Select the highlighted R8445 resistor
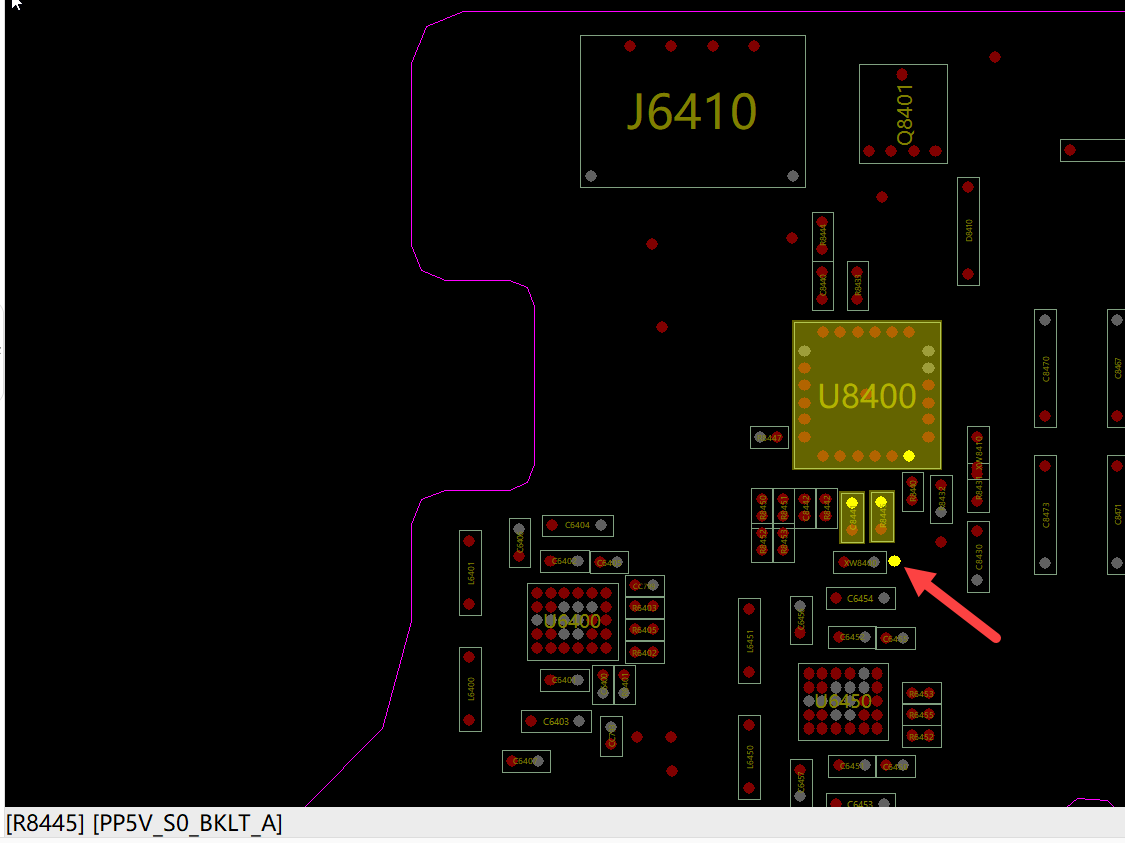 882,517
